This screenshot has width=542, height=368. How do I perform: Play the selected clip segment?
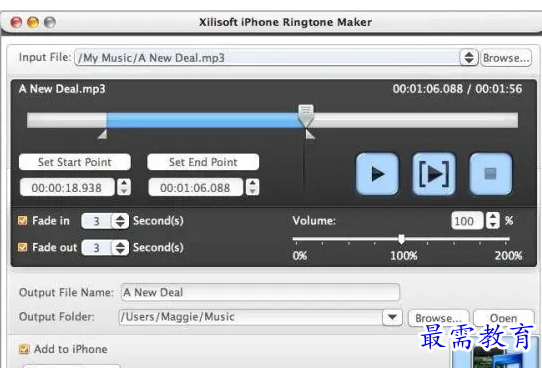pyautogui.click(x=434, y=174)
